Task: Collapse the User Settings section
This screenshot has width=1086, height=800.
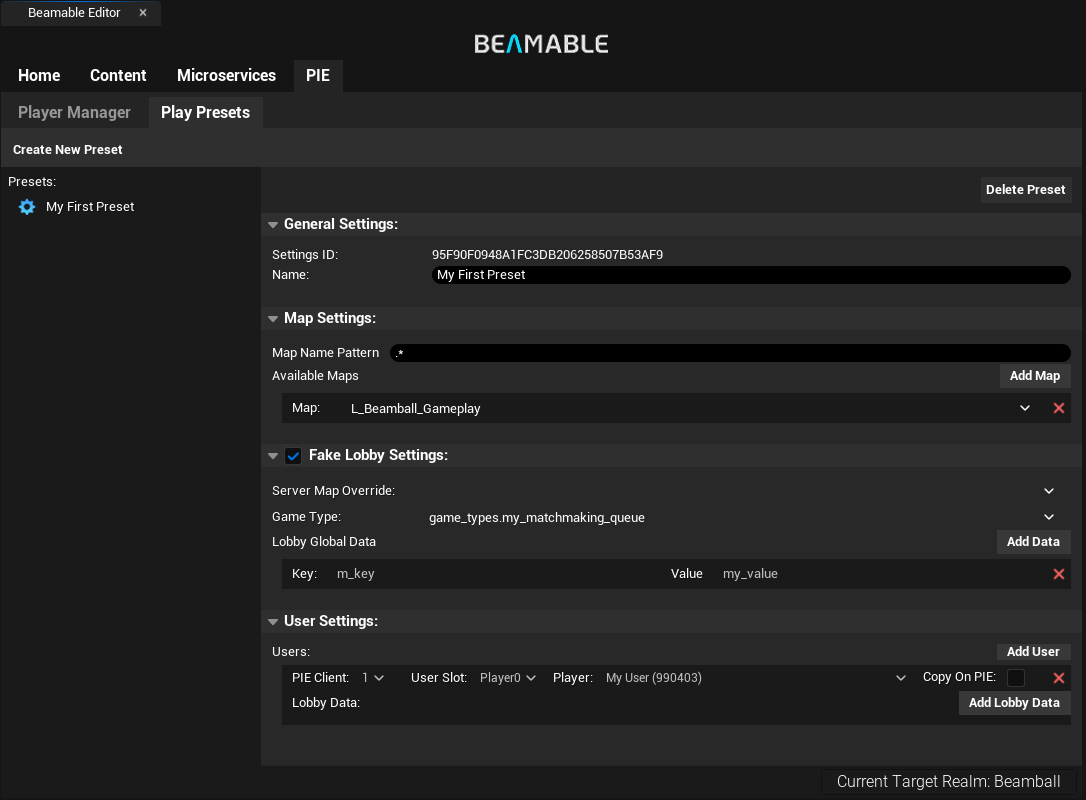Action: (273, 621)
